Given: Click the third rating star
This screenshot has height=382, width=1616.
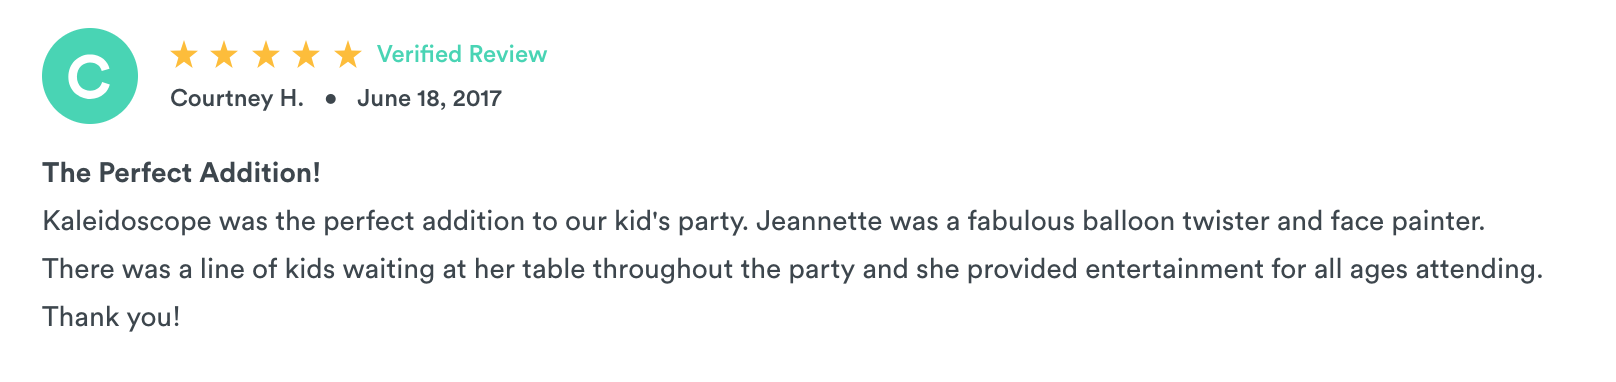Looking at the screenshot, I should click(266, 54).
